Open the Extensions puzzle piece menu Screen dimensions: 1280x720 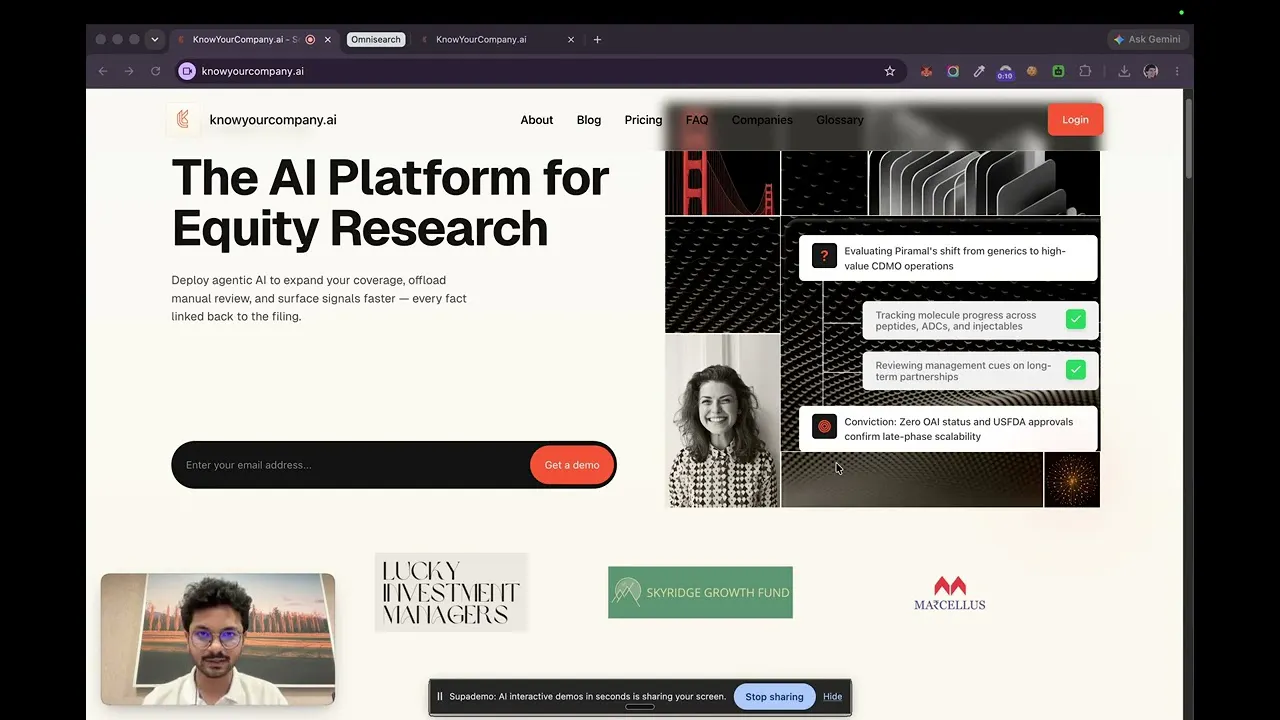tap(1085, 71)
